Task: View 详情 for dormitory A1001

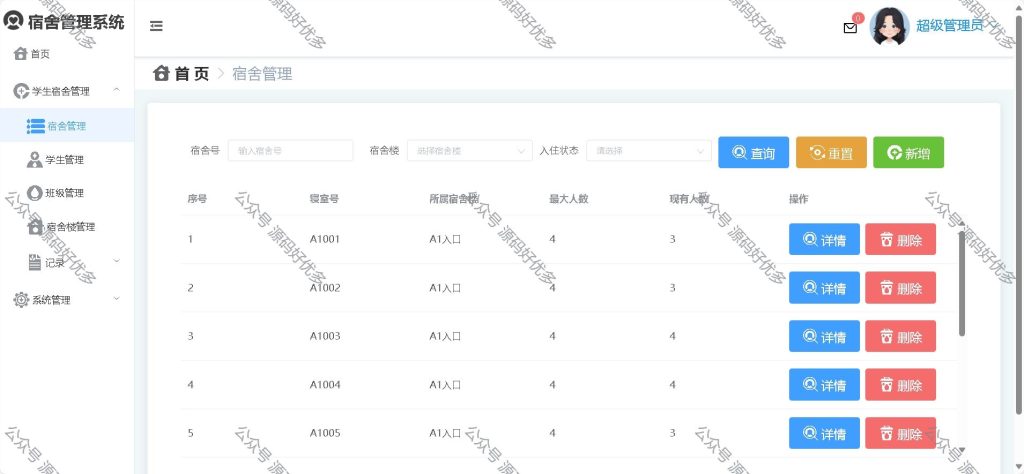Action: click(824, 240)
